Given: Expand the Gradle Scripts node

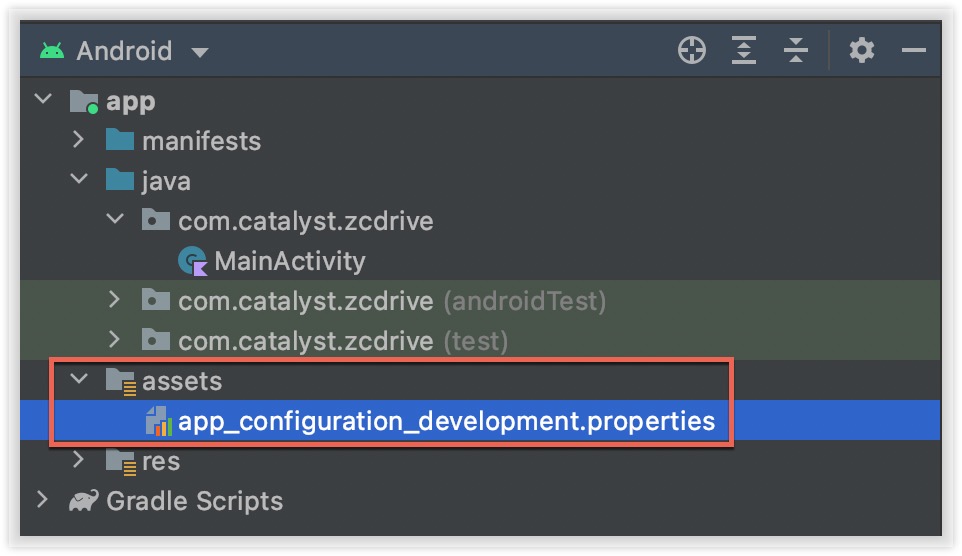Looking at the screenshot, I should [x=42, y=501].
